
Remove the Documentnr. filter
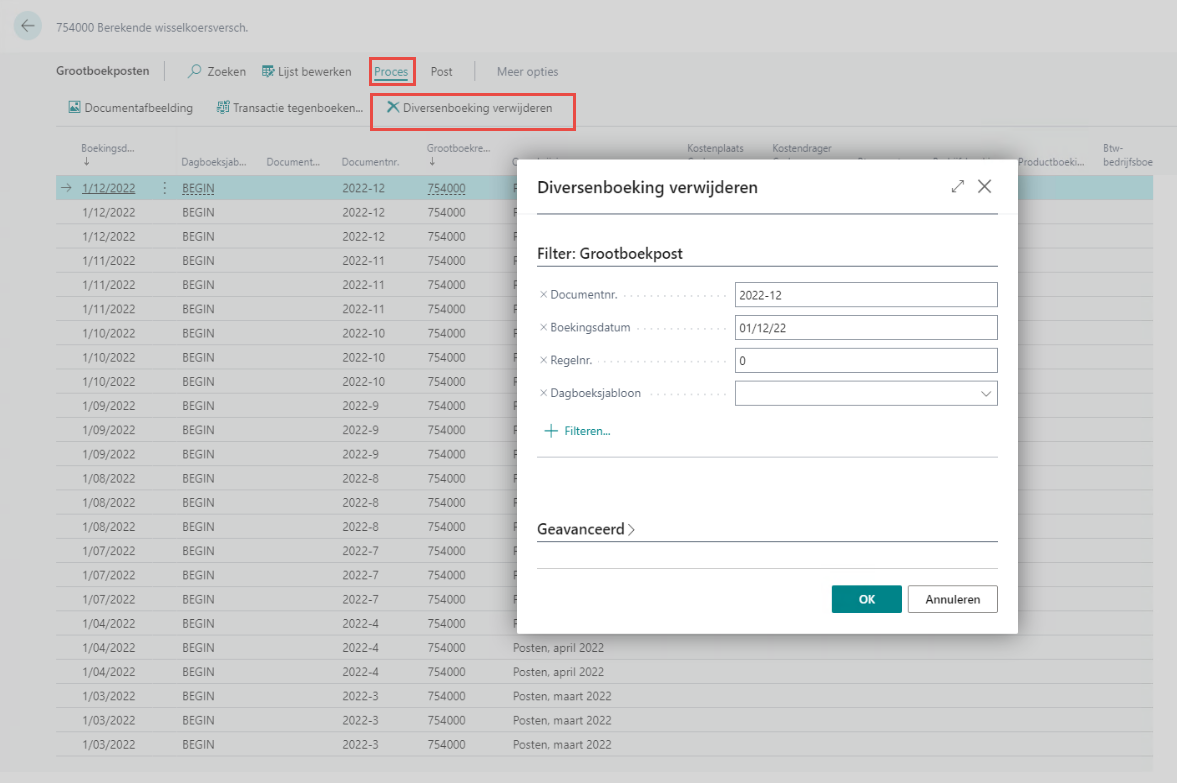[543, 295]
